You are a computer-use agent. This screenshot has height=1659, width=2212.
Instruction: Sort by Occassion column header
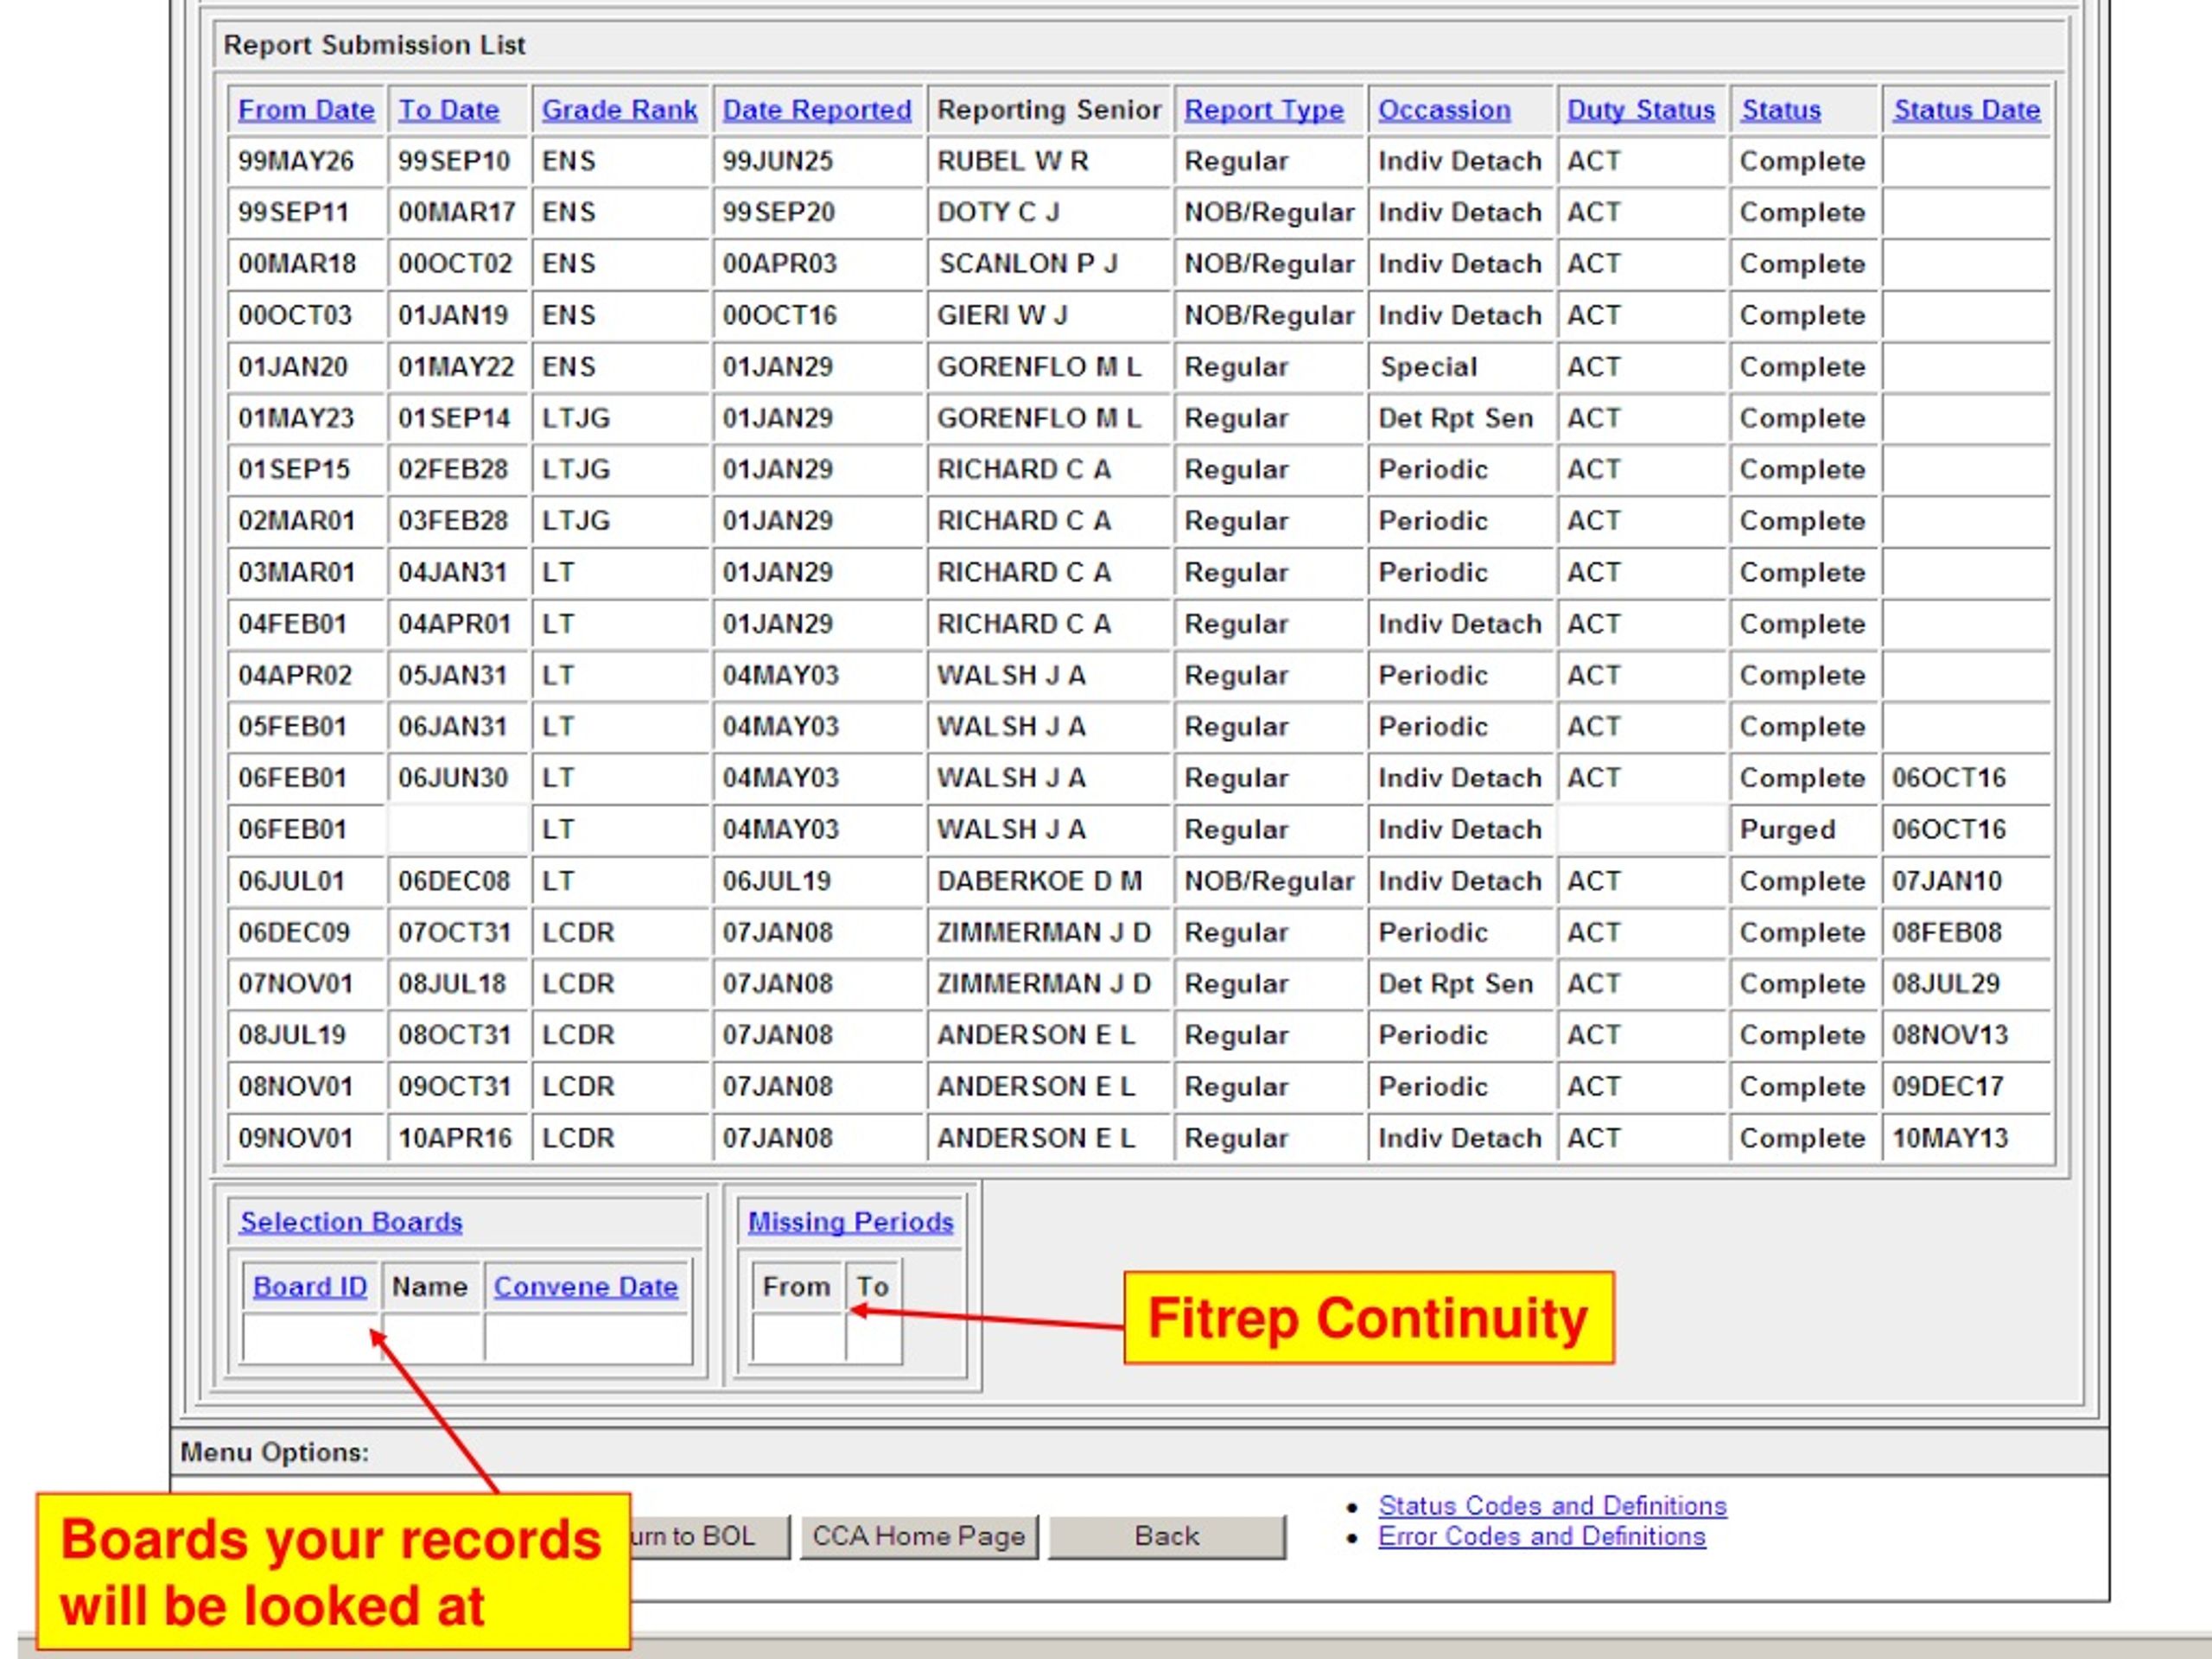pyautogui.click(x=1444, y=110)
